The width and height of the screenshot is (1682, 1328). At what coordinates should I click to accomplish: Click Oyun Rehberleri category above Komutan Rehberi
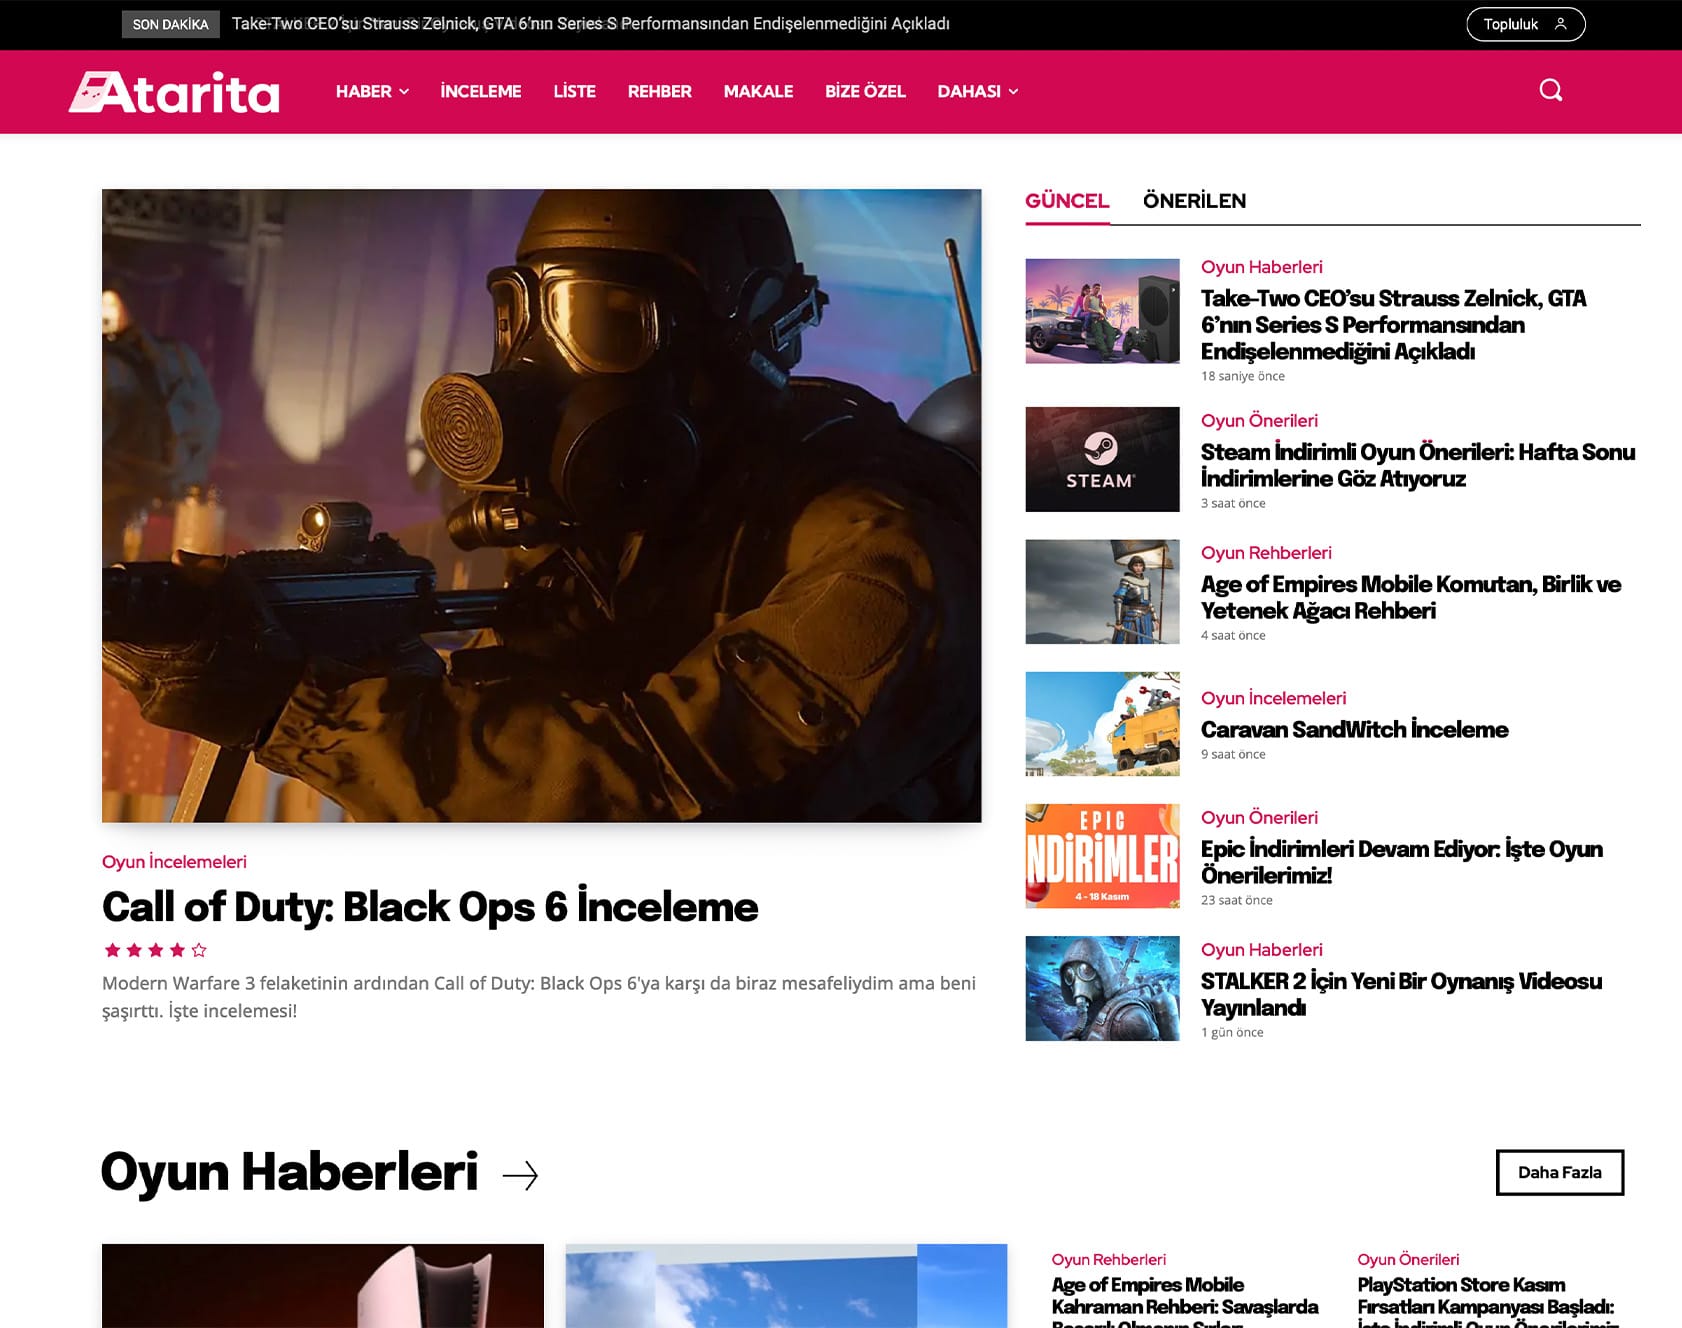1266,553
